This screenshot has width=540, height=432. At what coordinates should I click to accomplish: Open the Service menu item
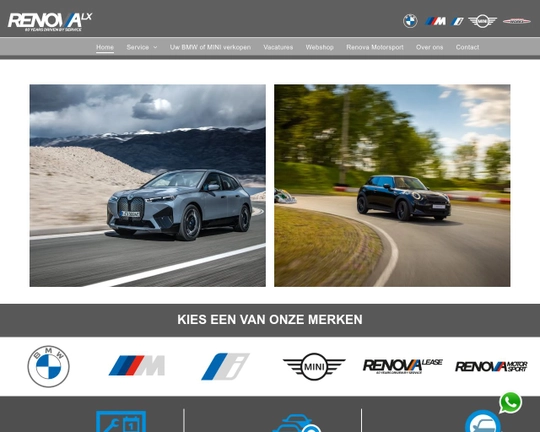138,47
